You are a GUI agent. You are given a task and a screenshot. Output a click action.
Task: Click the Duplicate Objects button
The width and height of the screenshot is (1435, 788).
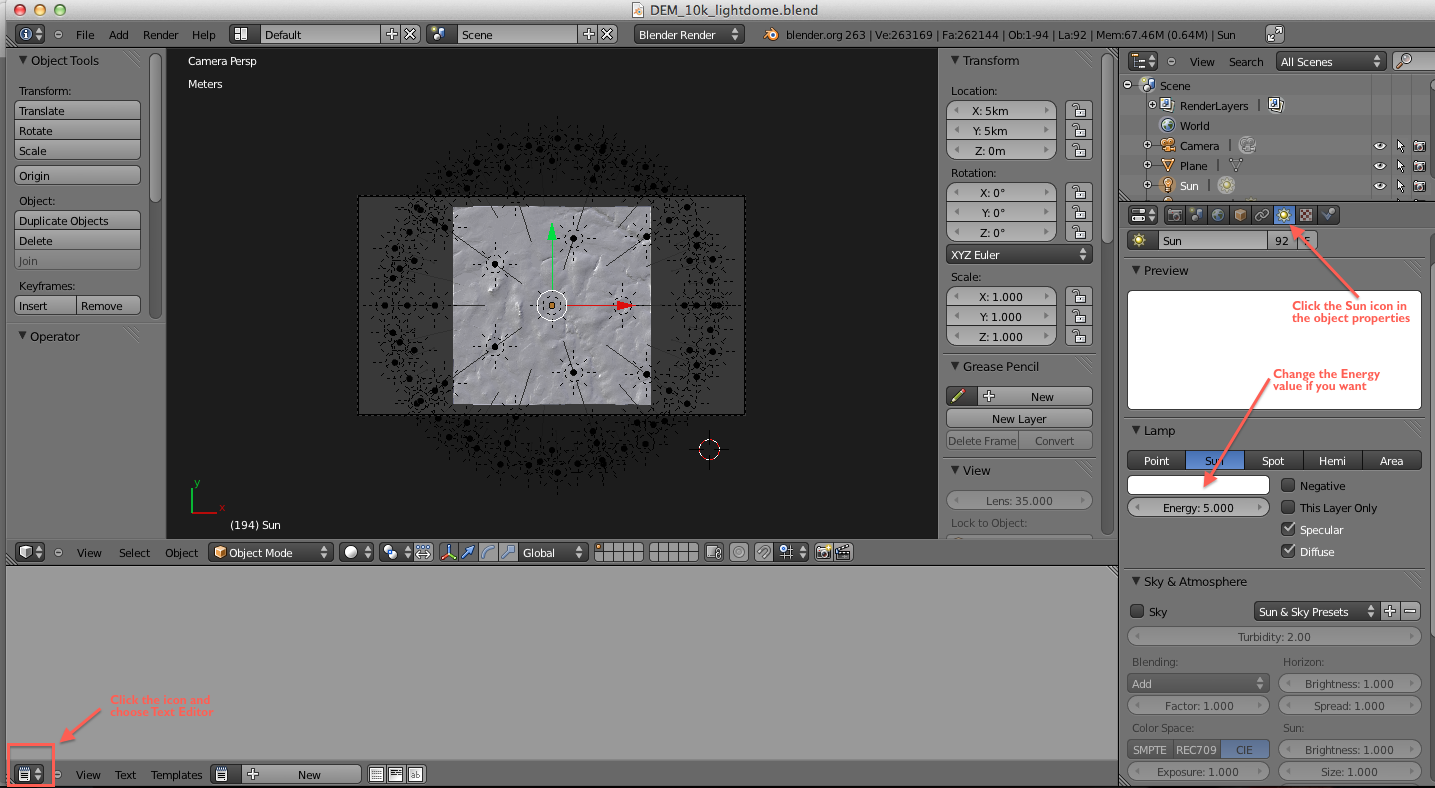[77, 220]
